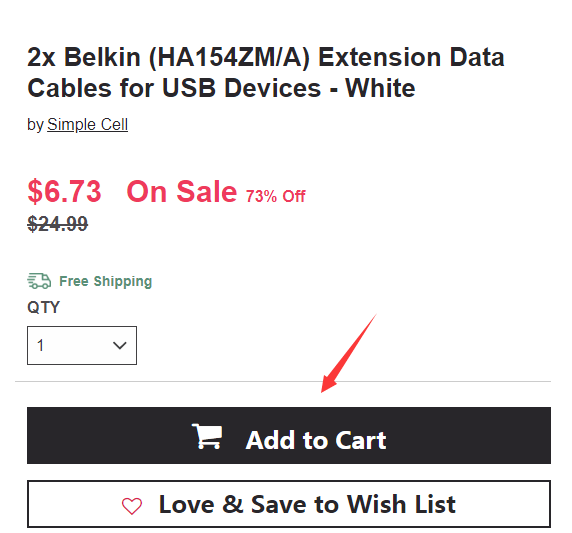
Task: Click the heart icon on wish list button
Action: tap(132, 506)
